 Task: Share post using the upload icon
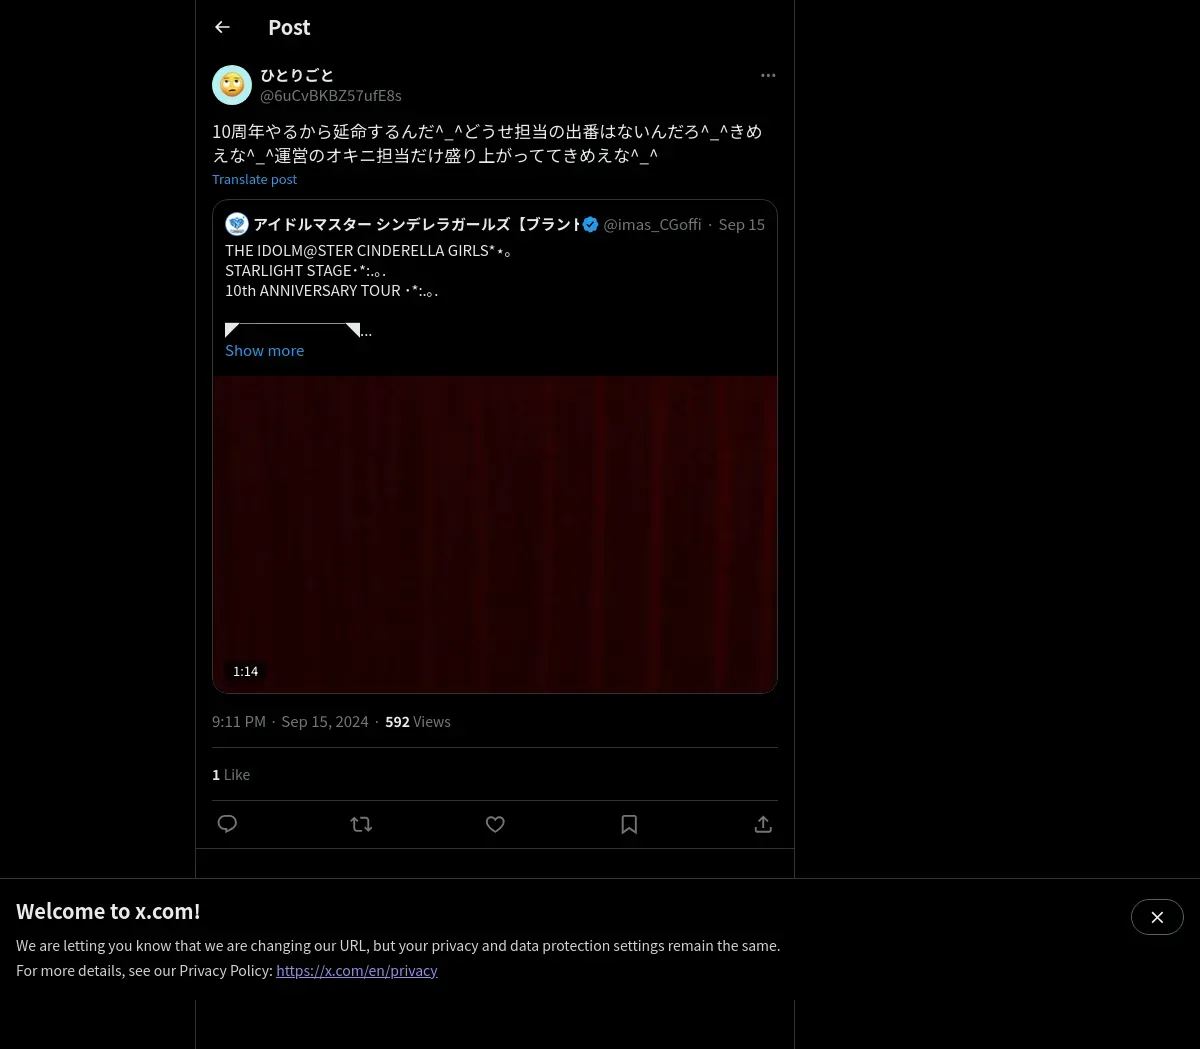pyautogui.click(x=763, y=824)
